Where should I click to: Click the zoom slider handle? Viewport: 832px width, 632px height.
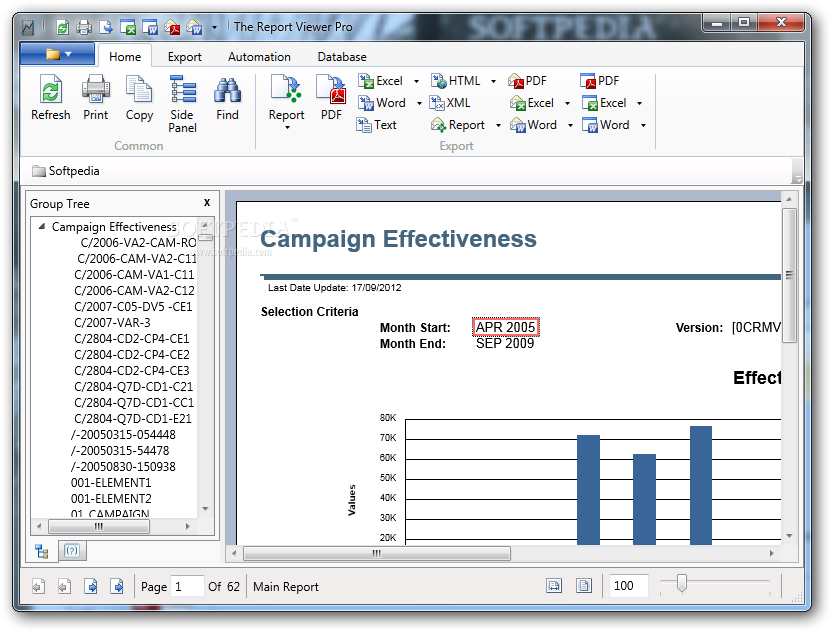pyautogui.click(x=682, y=583)
